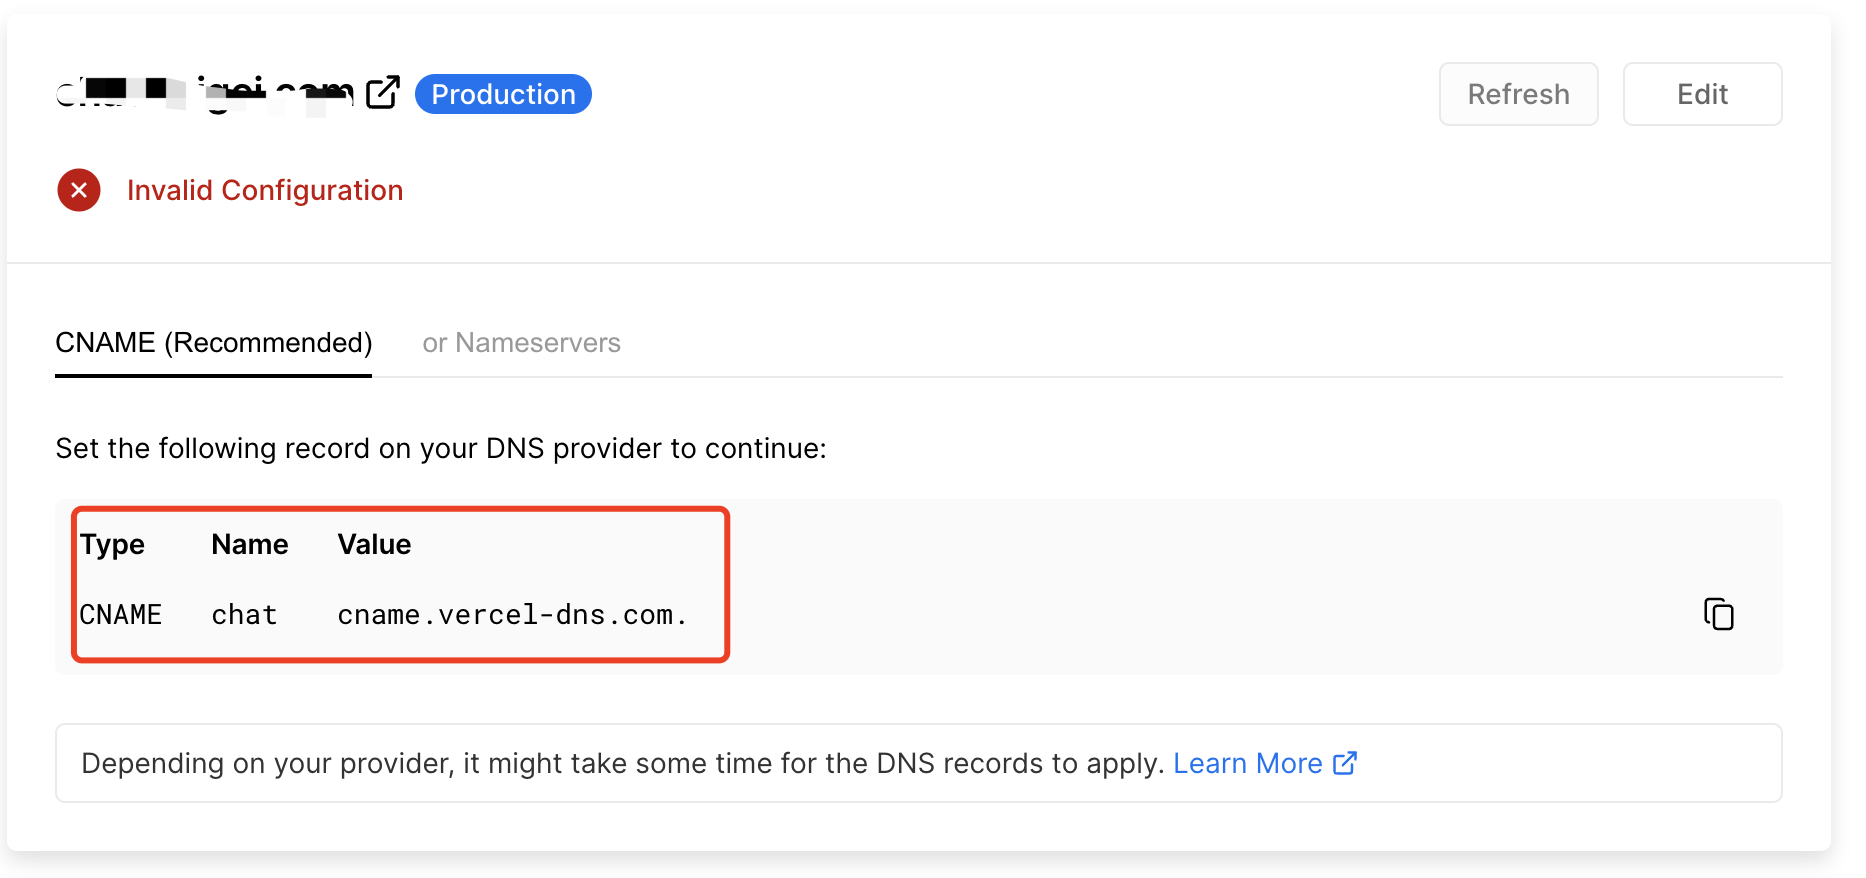Viewport: 1866px width, 878px height.
Task: Refresh the domain configuration status
Action: click(1518, 94)
